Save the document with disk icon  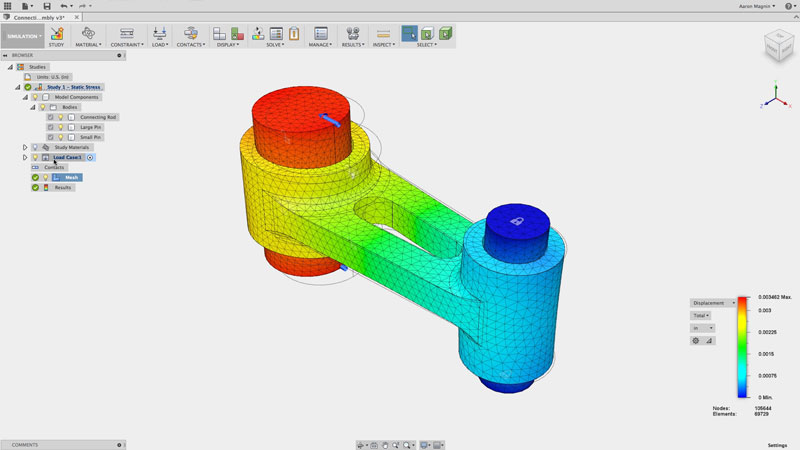[x=46, y=6]
